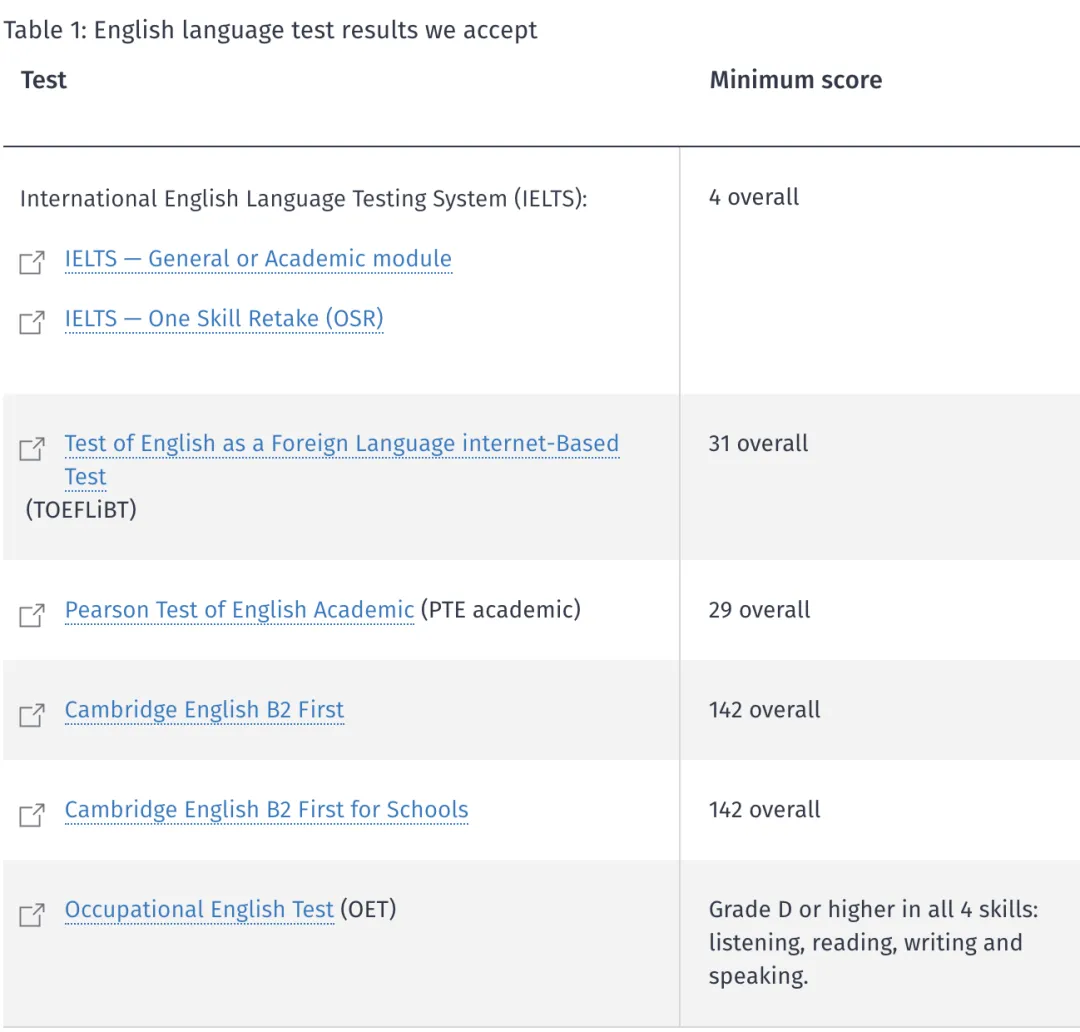Select '142 overall' in B2 First for Schools row

click(x=765, y=809)
